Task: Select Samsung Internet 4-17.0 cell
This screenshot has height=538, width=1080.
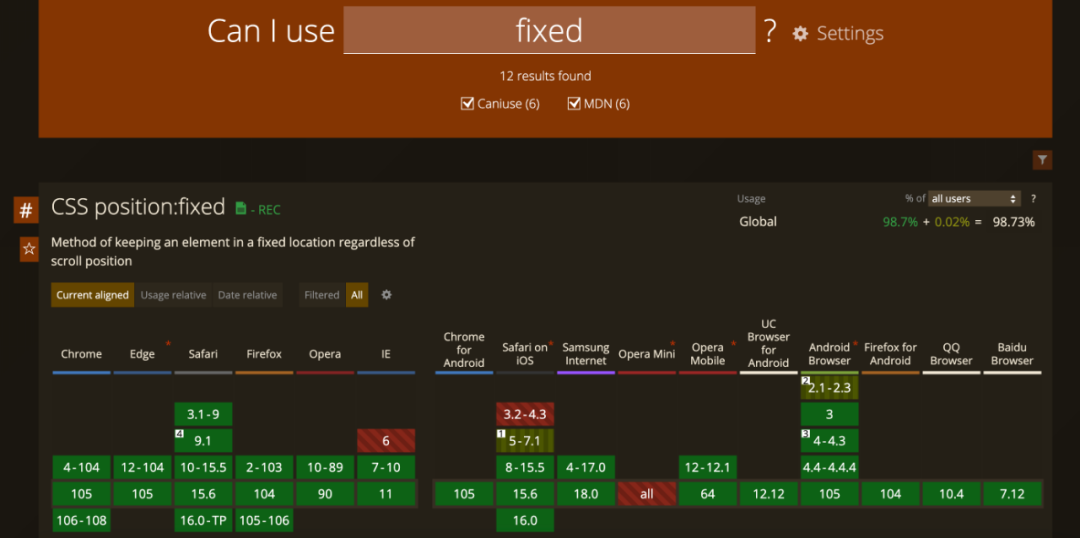Action: (x=586, y=467)
